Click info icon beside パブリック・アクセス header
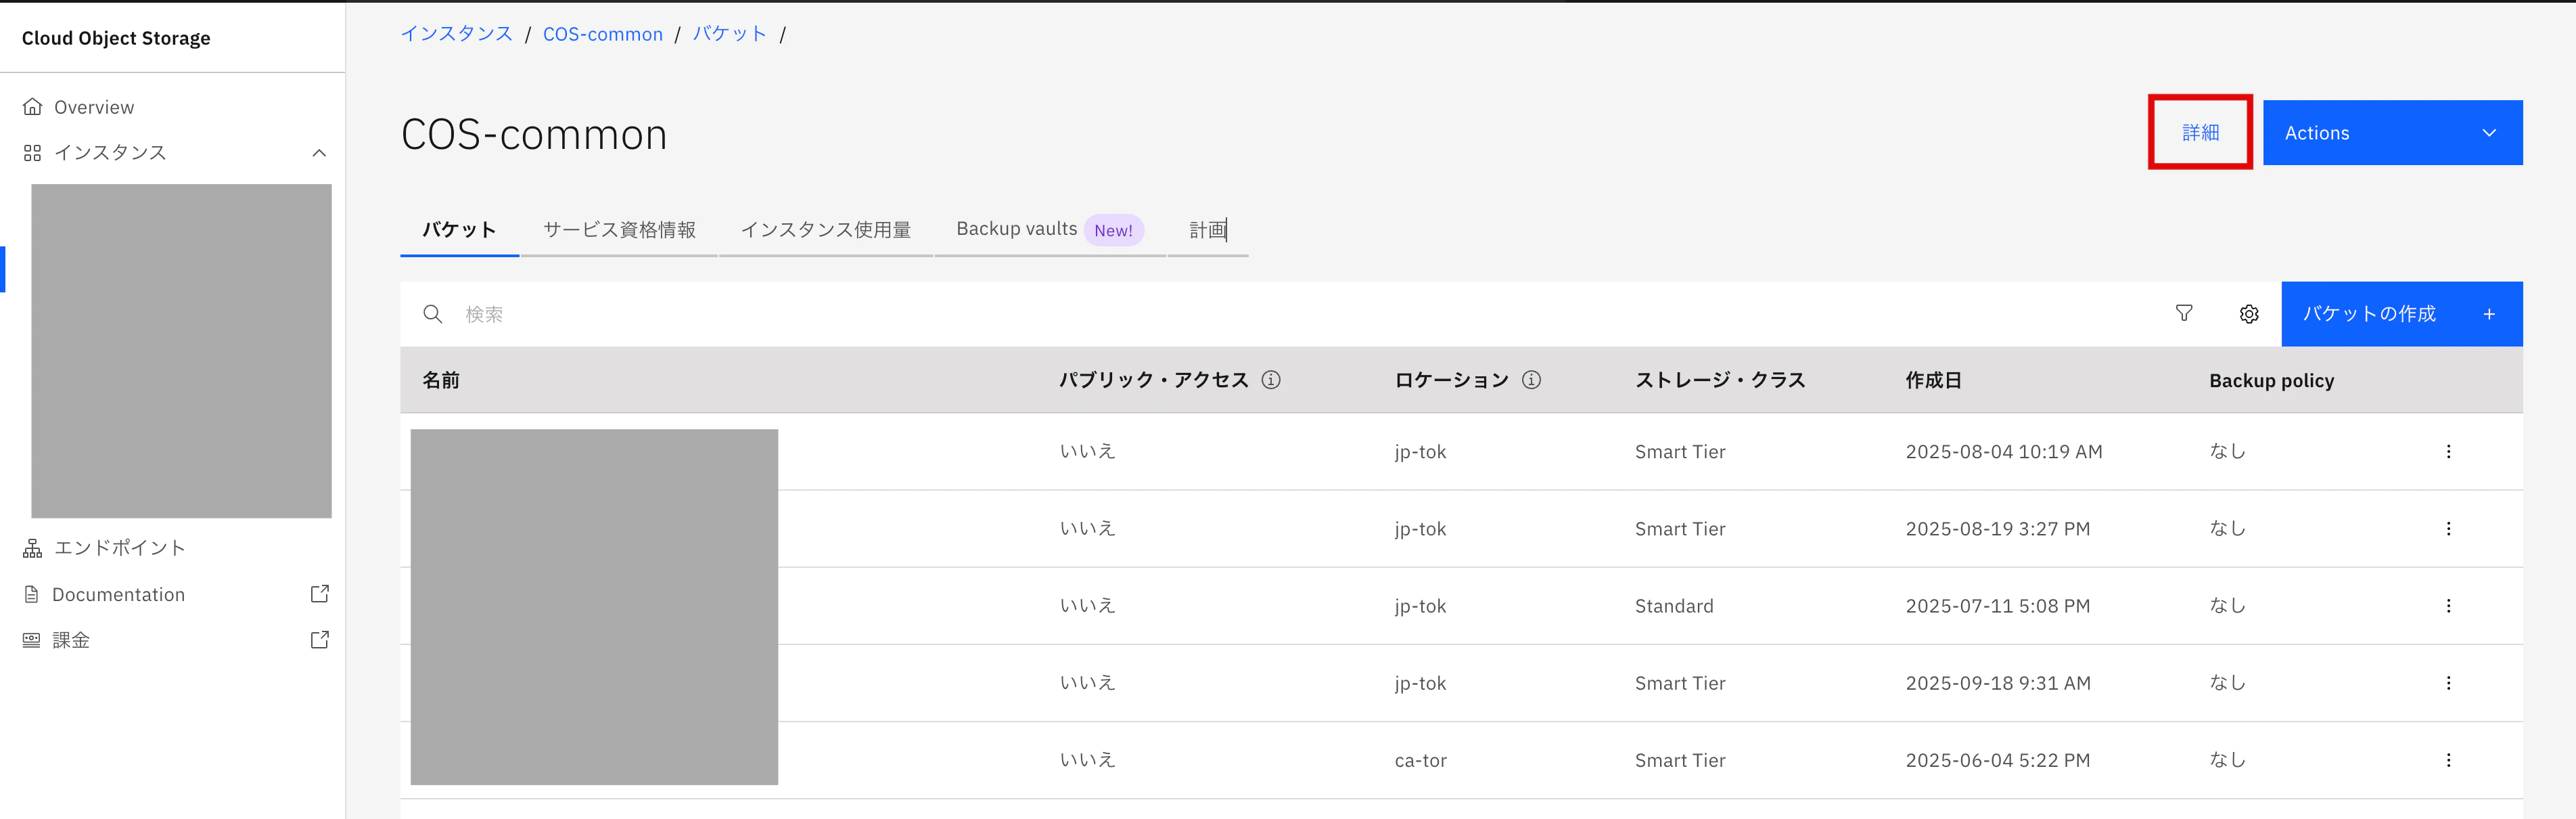 tap(1271, 380)
